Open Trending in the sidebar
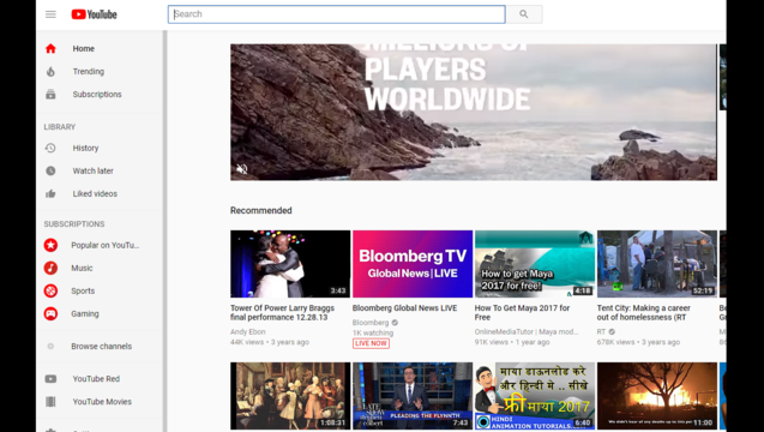The height and width of the screenshot is (432, 764). [x=99, y=72]
